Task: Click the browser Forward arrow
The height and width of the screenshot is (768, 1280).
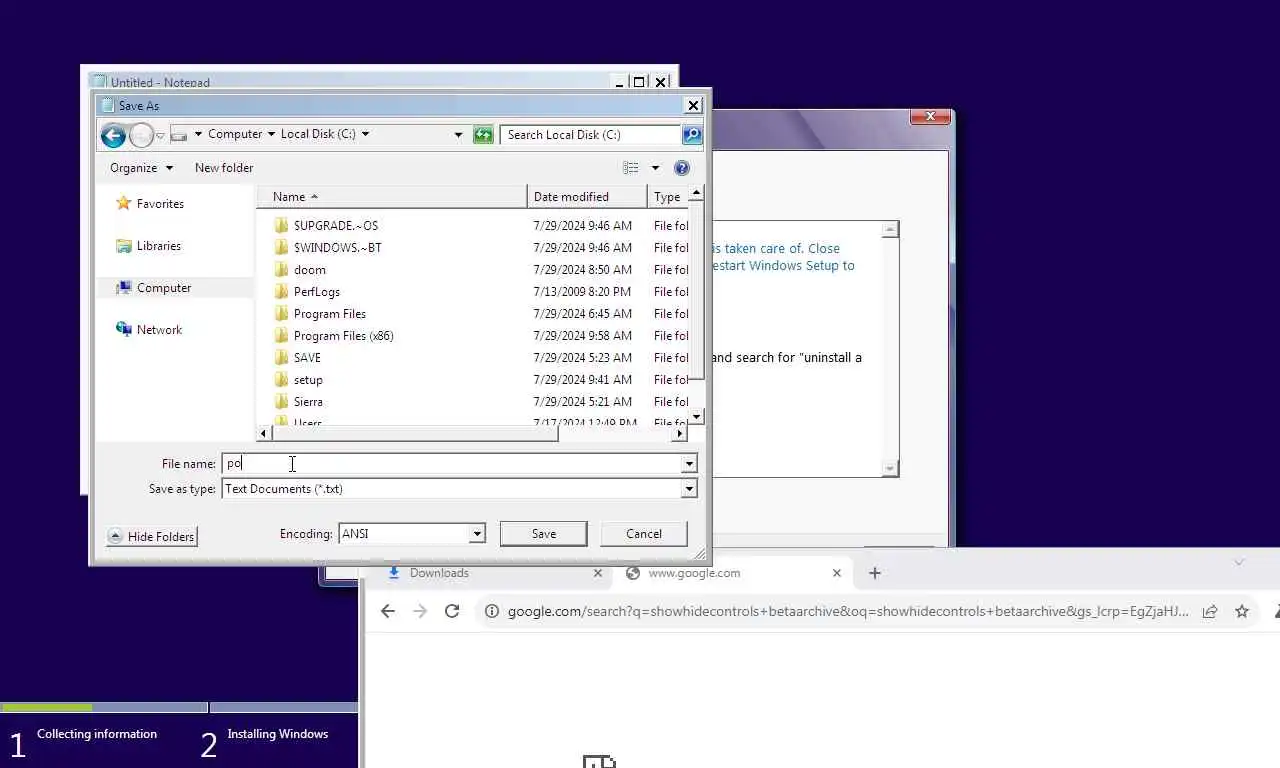Action: [x=420, y=611]
